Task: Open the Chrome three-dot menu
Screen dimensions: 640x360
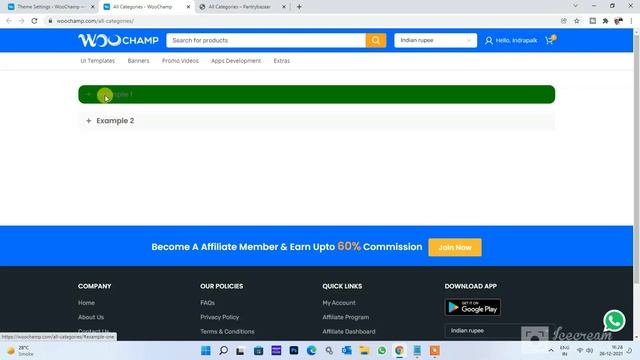Action: click(631, 20)
